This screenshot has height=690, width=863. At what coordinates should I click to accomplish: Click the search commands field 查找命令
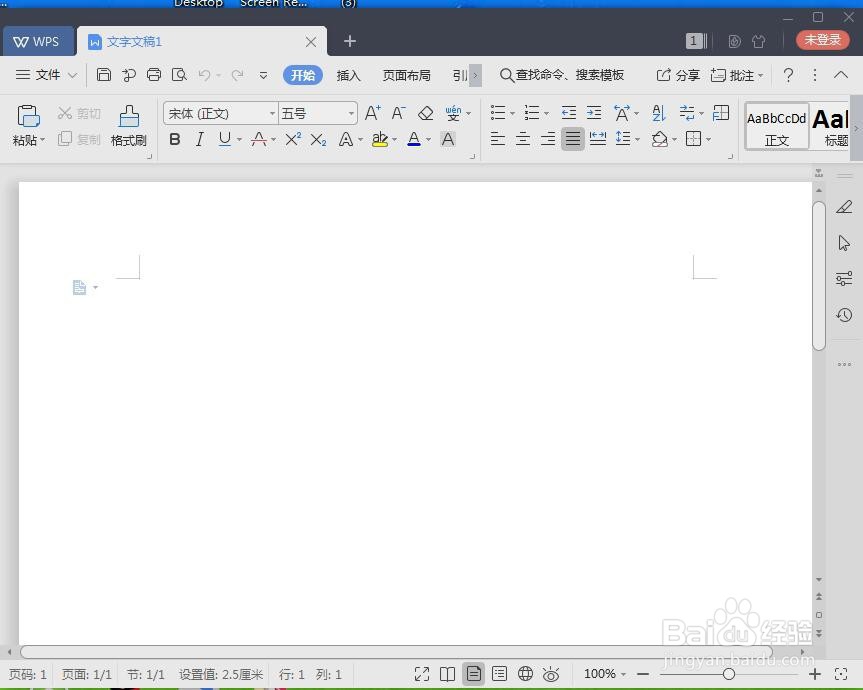click(x=562, y=75)
